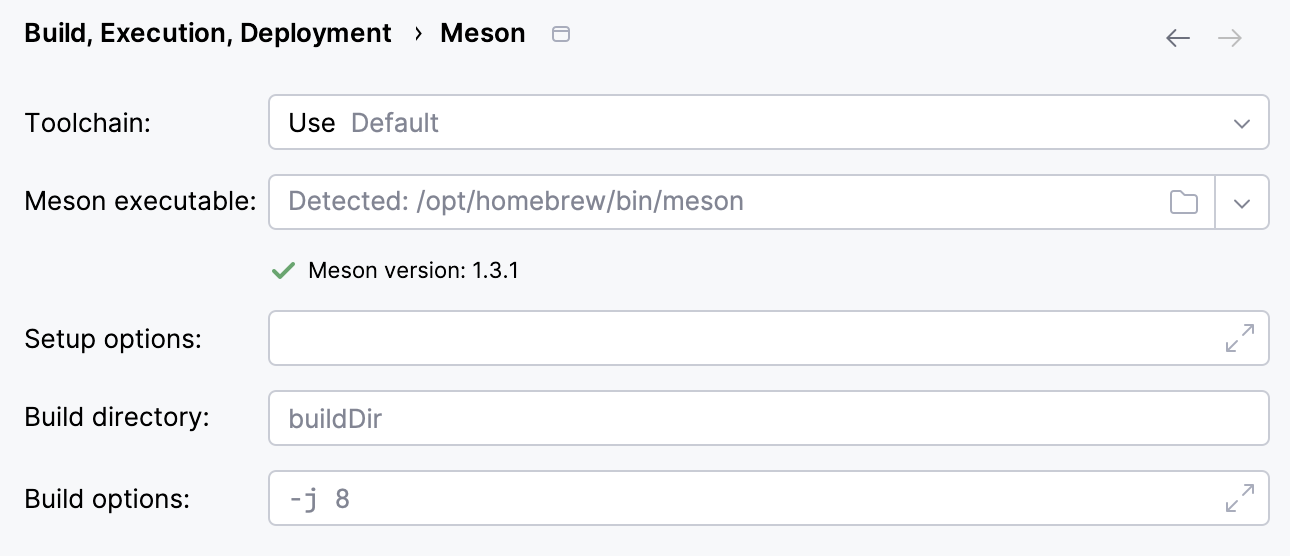Focus the Meson executable path field
This screenshot has height=556, width=1290.
(700, 202)
